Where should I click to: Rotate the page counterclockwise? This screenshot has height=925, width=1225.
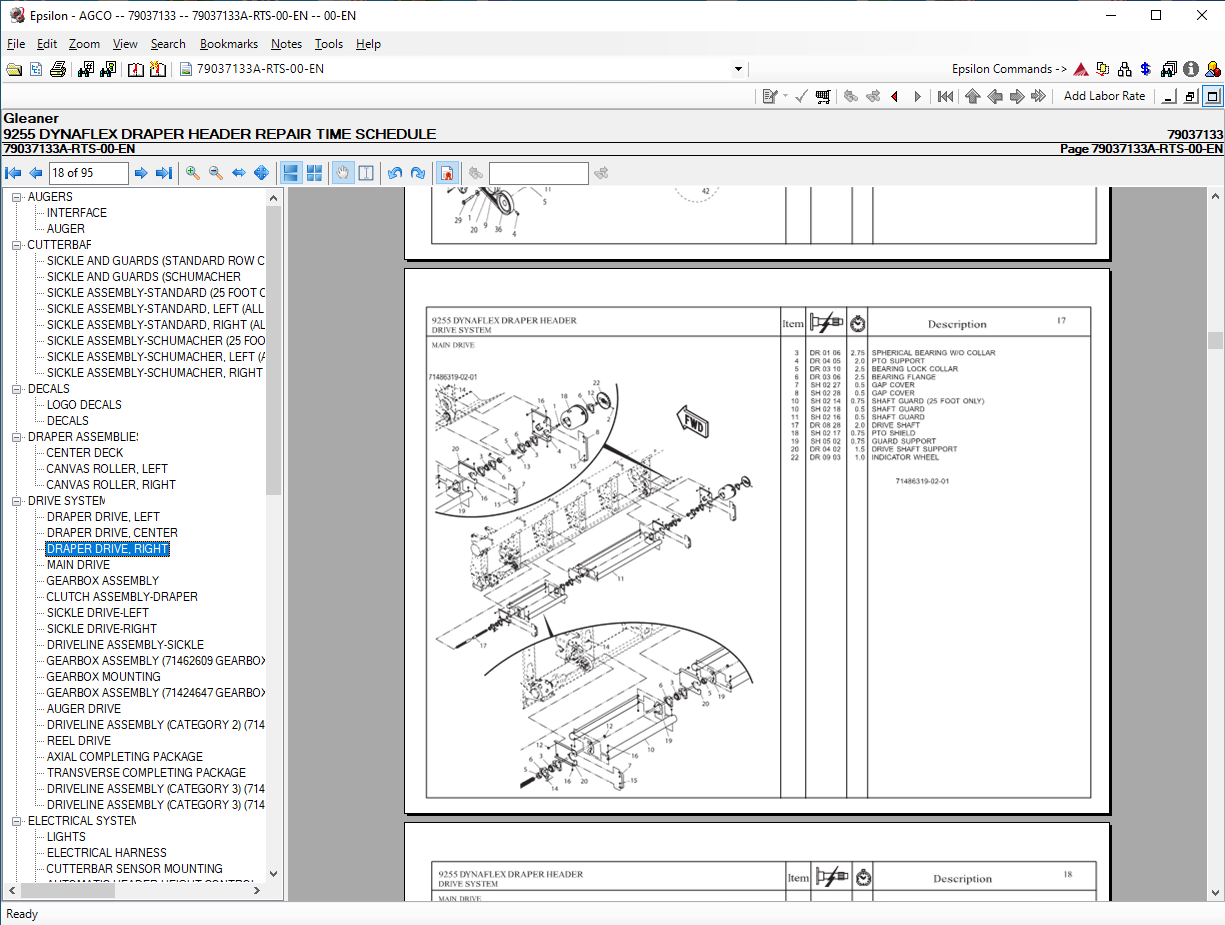pyautogui.click(x=395, y=173)
